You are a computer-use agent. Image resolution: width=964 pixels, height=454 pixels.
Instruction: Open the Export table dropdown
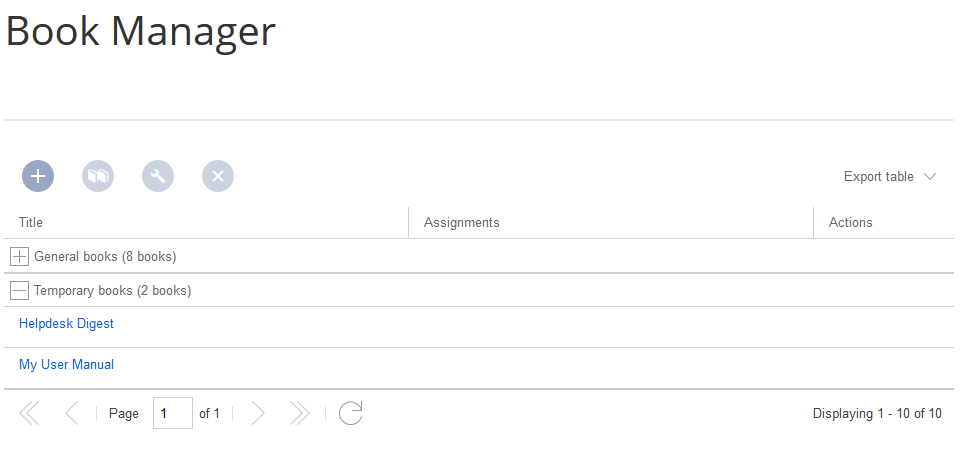click(x=889, y=176)
